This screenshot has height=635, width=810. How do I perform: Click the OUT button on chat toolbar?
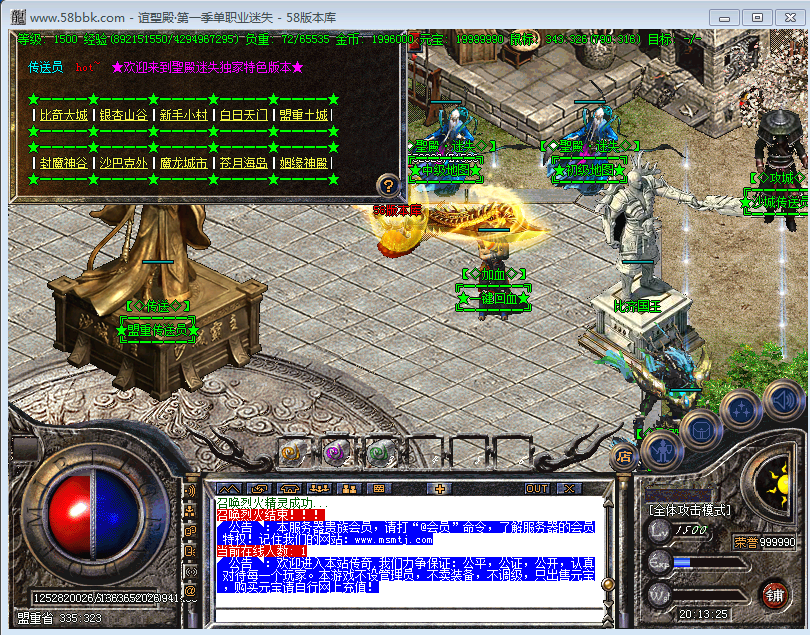click(x=537, y=489)
